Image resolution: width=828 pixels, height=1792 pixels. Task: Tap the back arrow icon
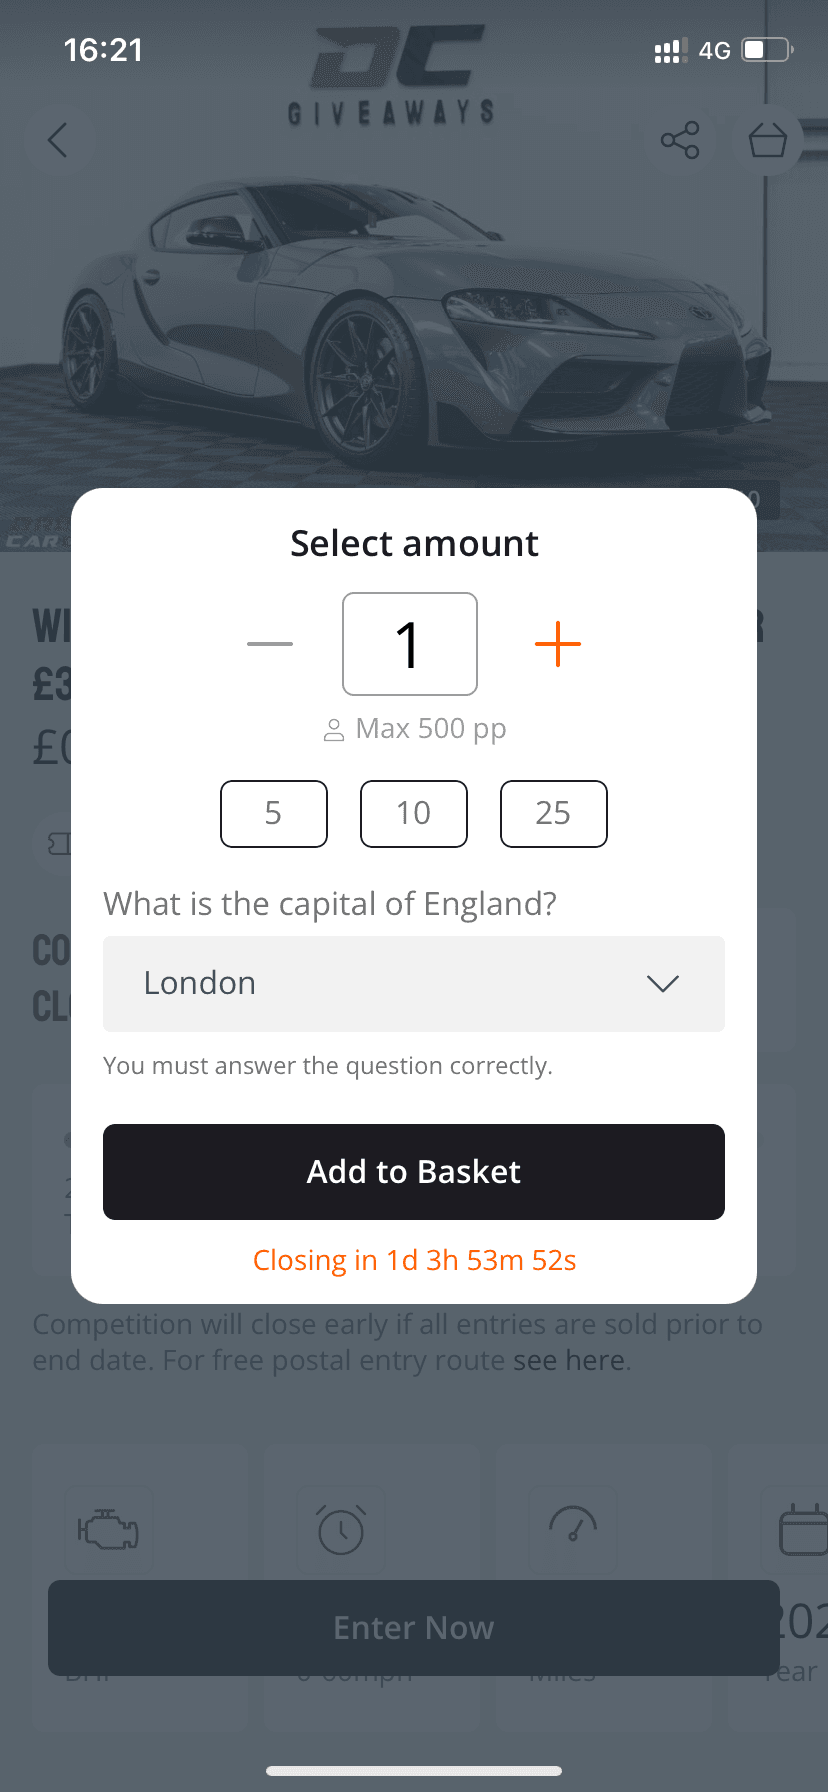[x=58, y=140]
